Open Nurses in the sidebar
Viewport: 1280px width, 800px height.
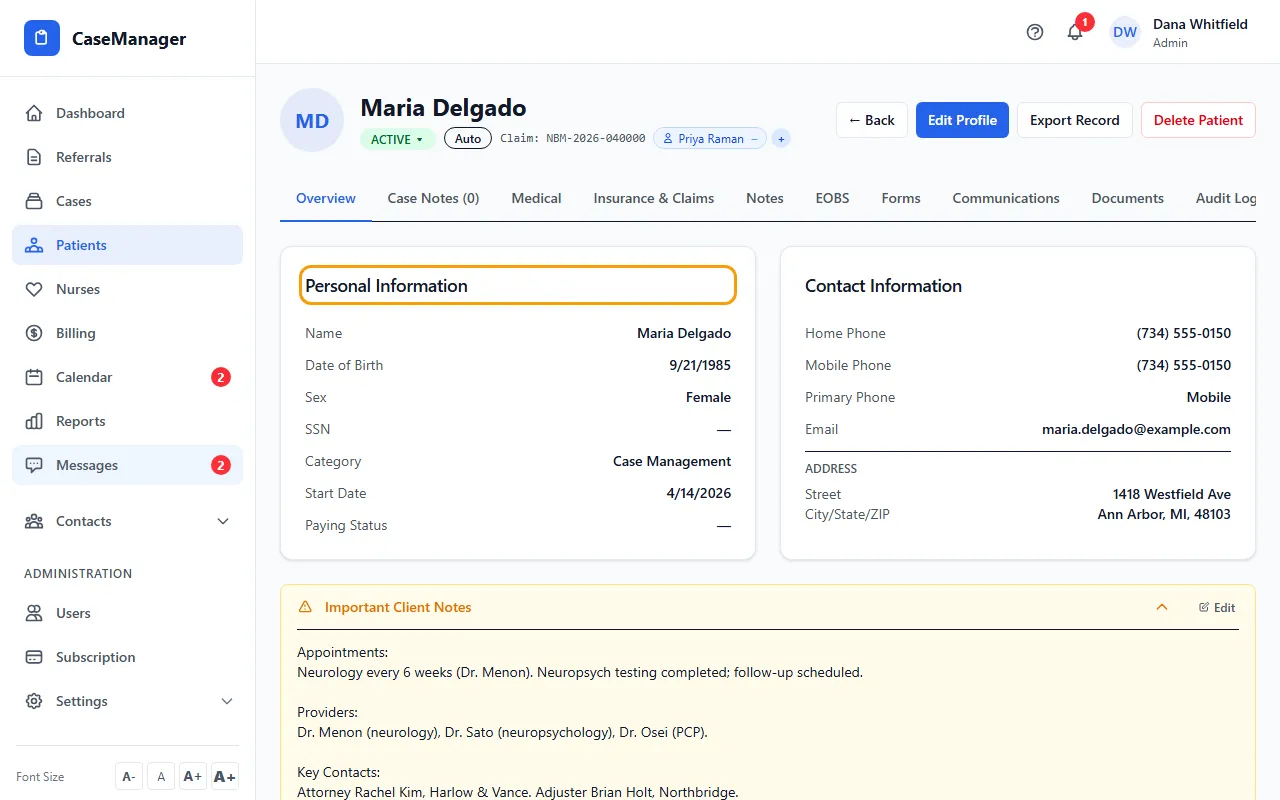(x=127, y=289)
